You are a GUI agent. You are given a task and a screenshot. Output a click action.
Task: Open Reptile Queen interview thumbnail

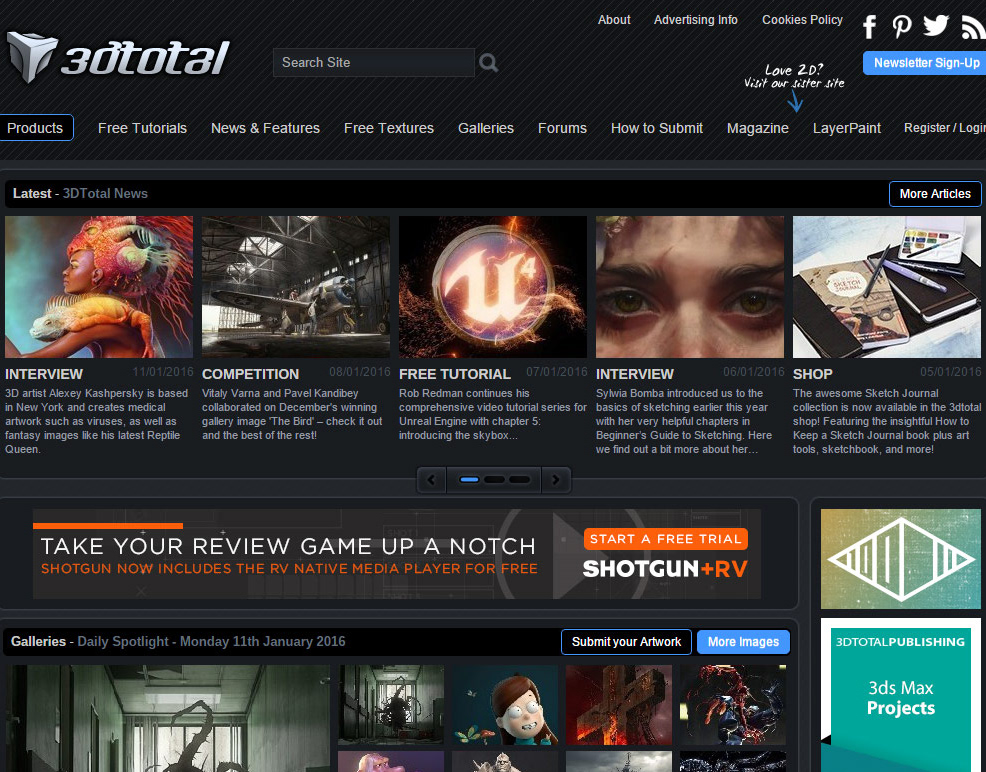tap(99, 287)
